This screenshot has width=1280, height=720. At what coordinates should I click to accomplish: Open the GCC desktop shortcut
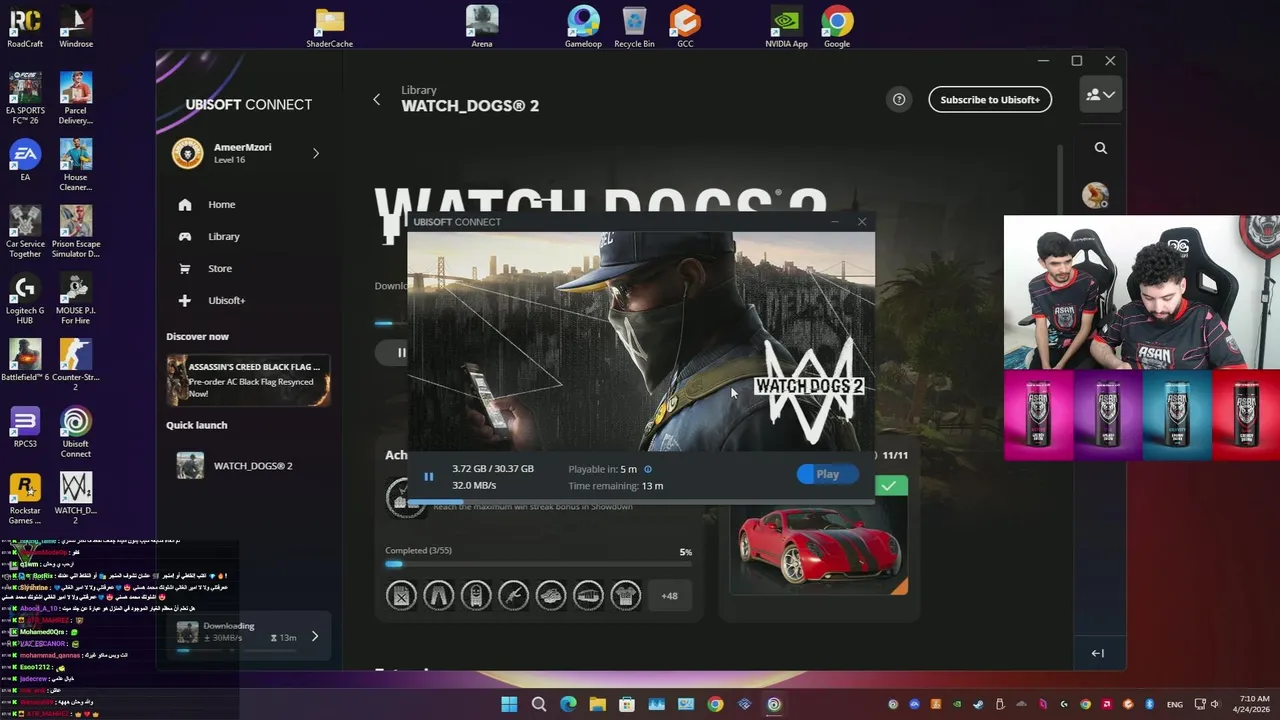[685, 27]
